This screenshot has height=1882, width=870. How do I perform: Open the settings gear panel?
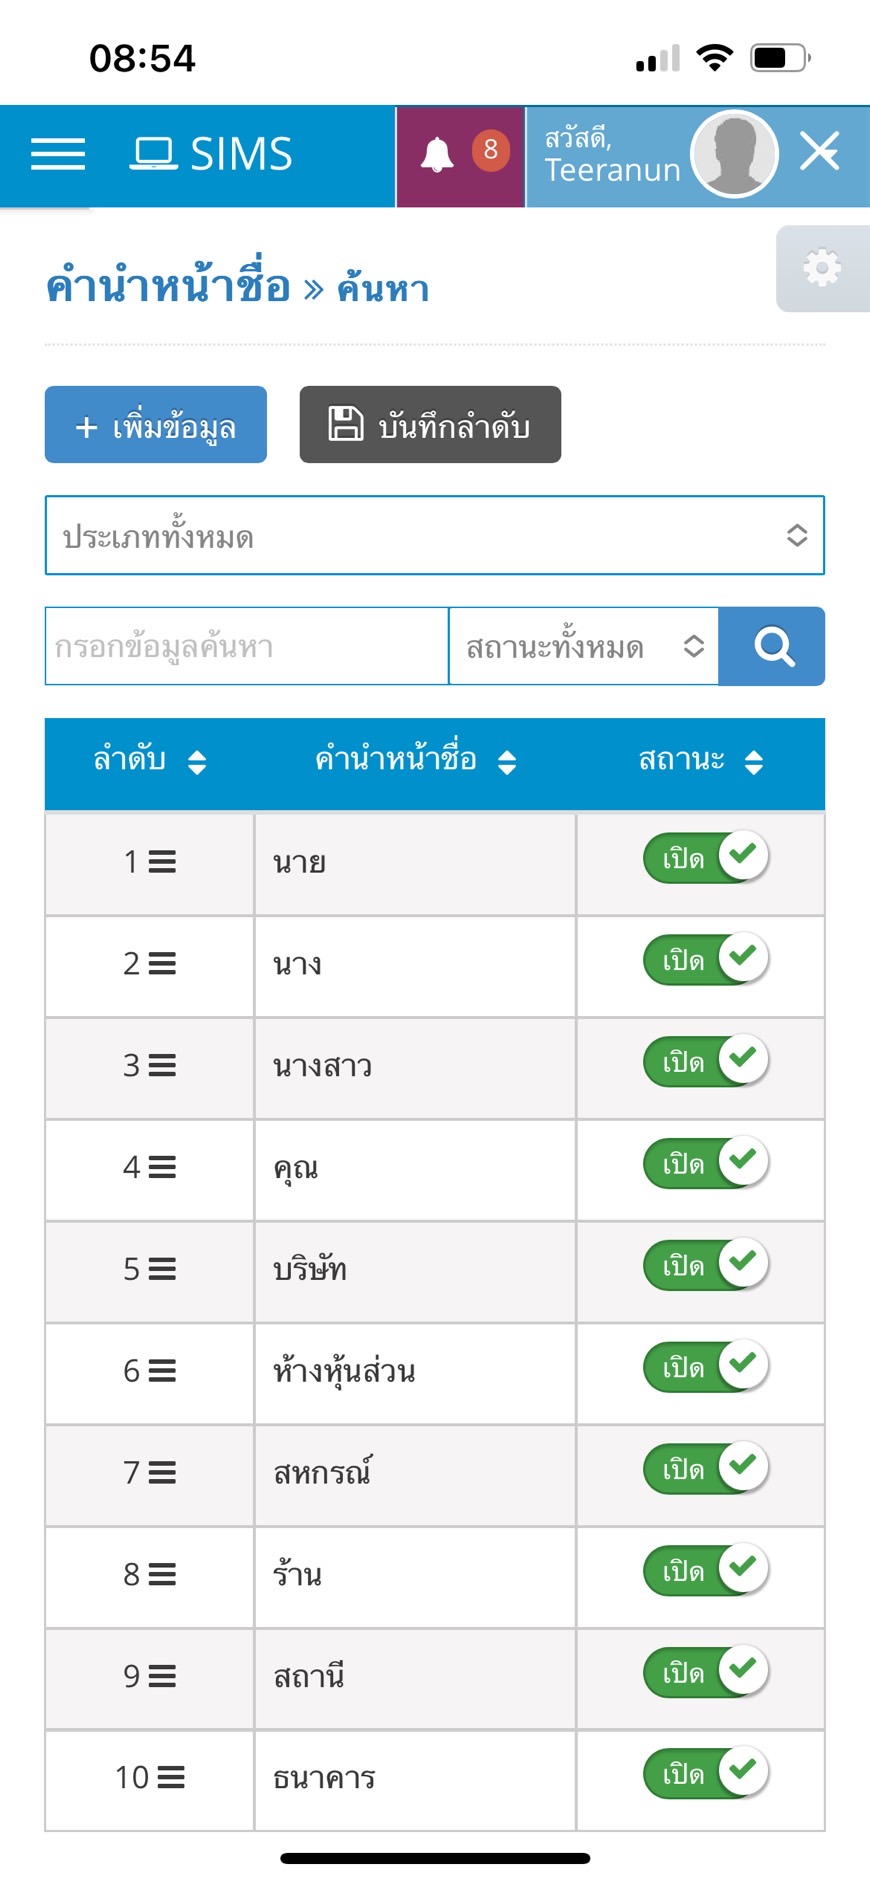click(822, 269)
